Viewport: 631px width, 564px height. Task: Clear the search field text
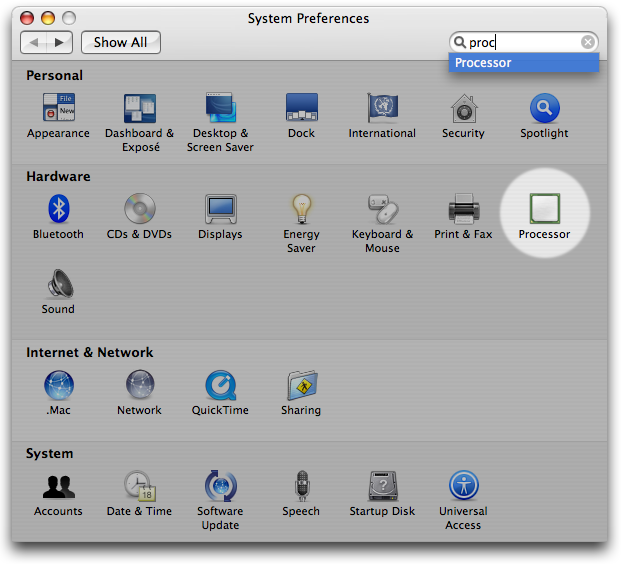(x=588, y=42)
